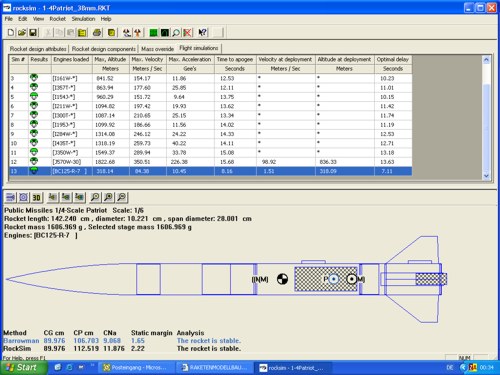Click the yellow notes icon in toolbar
The width and height of the screenshot is (500, 375).
tap(82, 32)
